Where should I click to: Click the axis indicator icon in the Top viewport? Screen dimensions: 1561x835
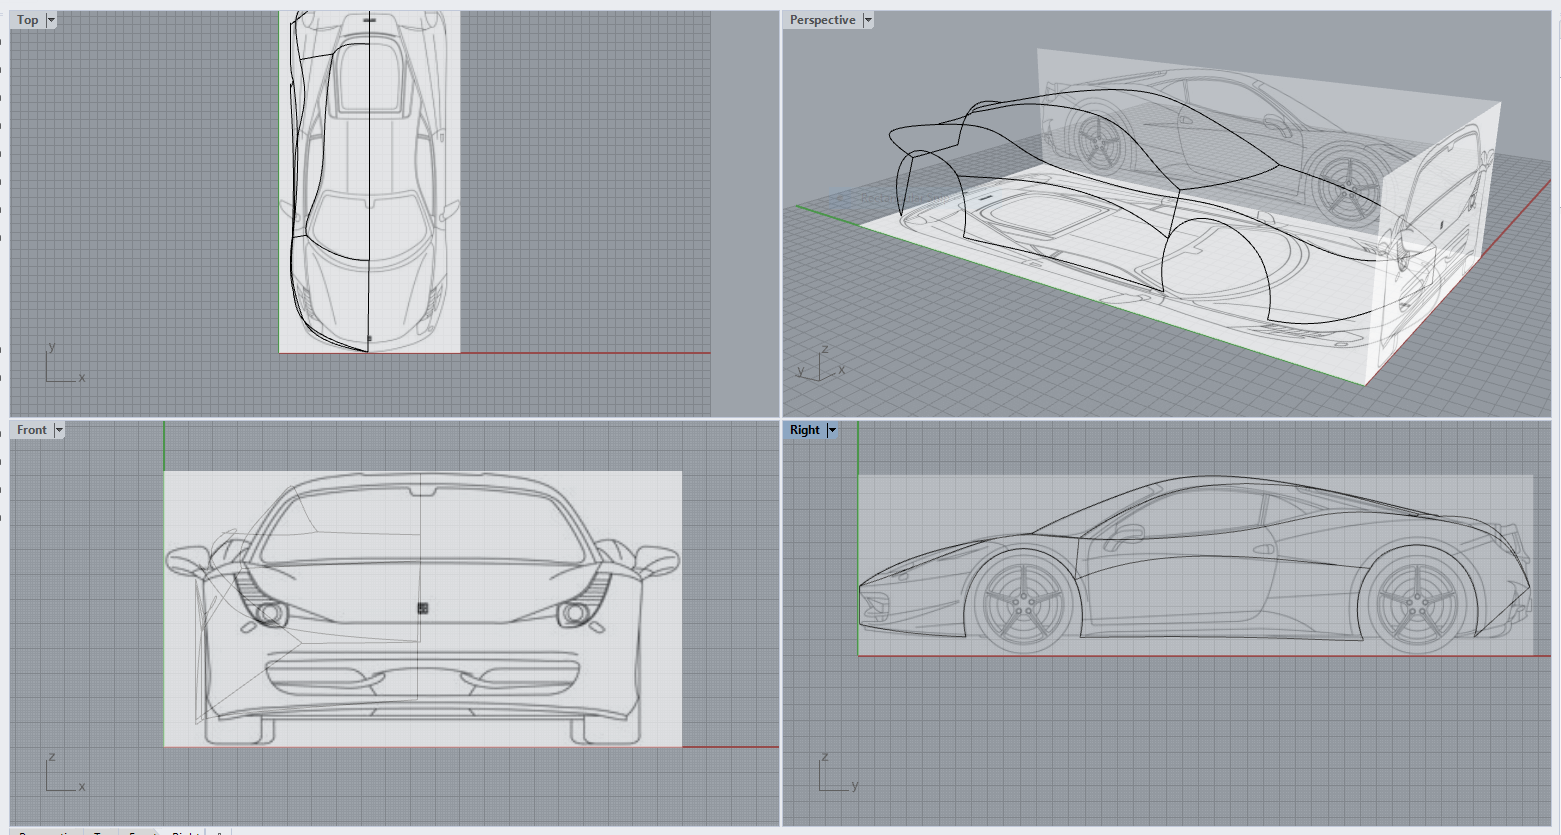[60, 364]
